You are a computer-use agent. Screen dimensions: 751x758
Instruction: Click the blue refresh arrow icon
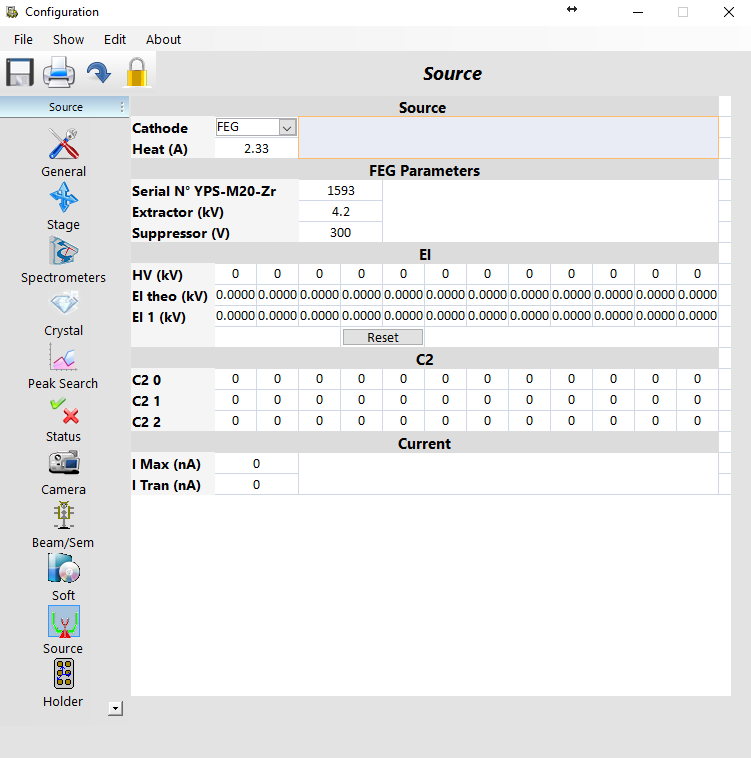pos(98,73)
